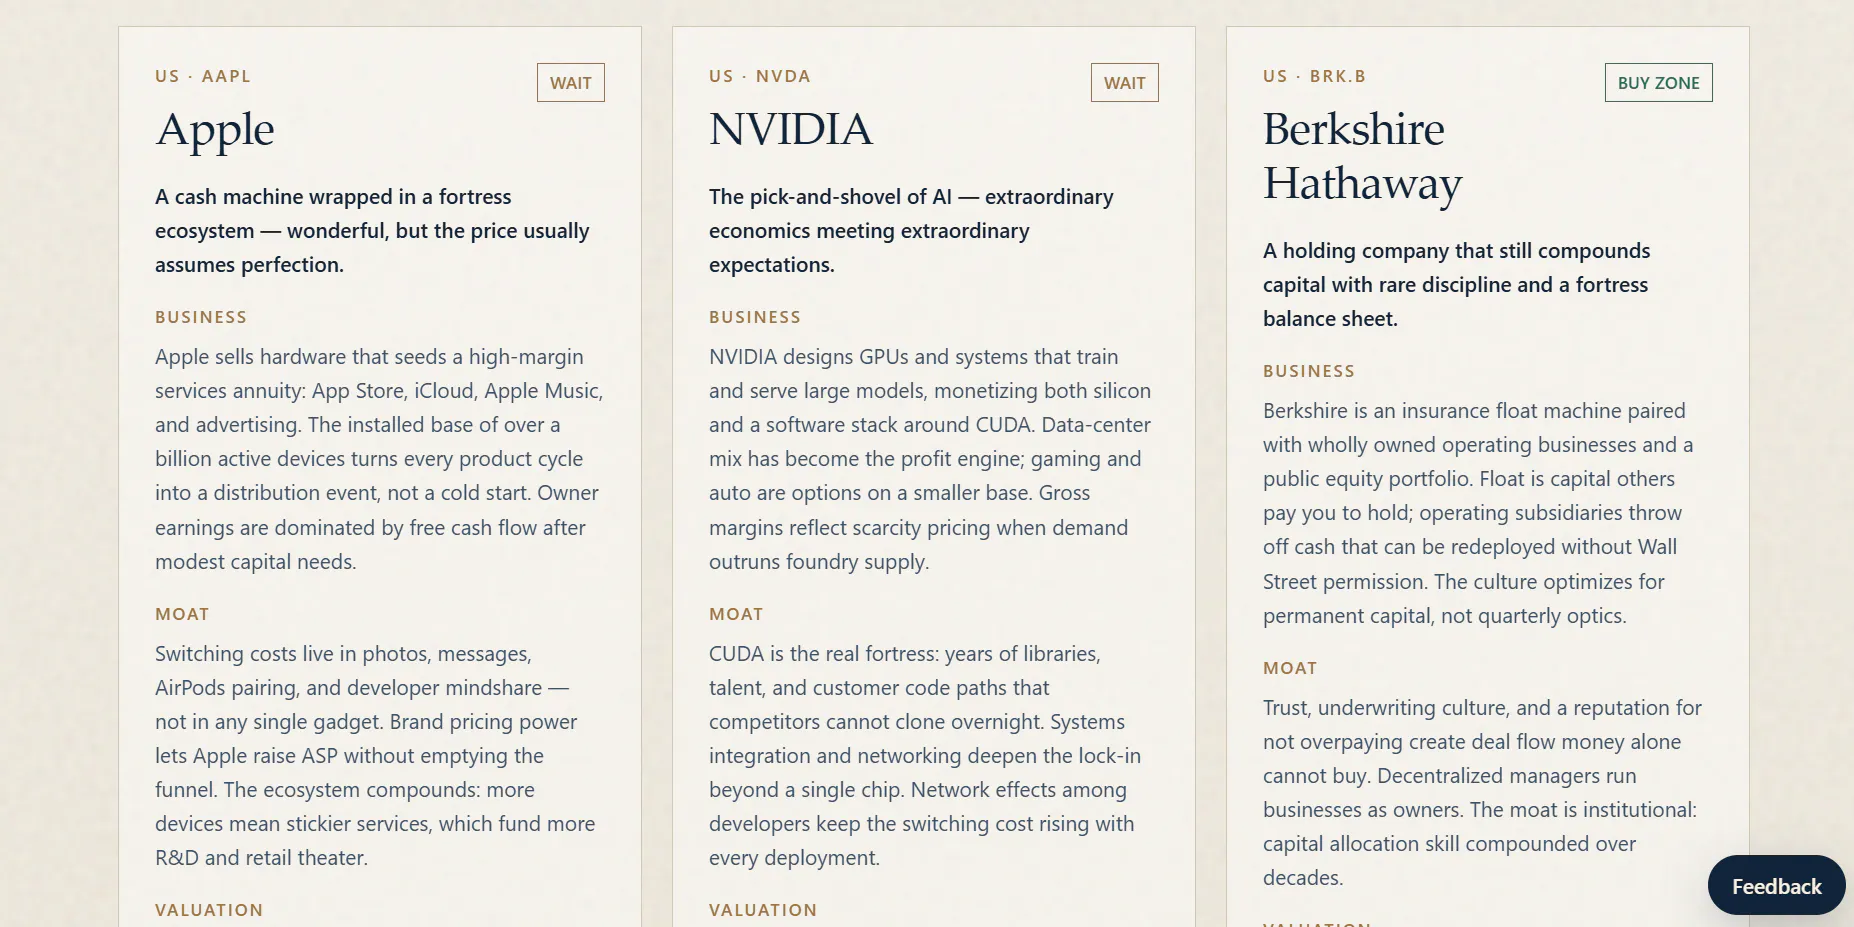Screen dimensions: 1854x927
Task: Click the MOAT label in Berkshire card
Action: (1290, 668)
